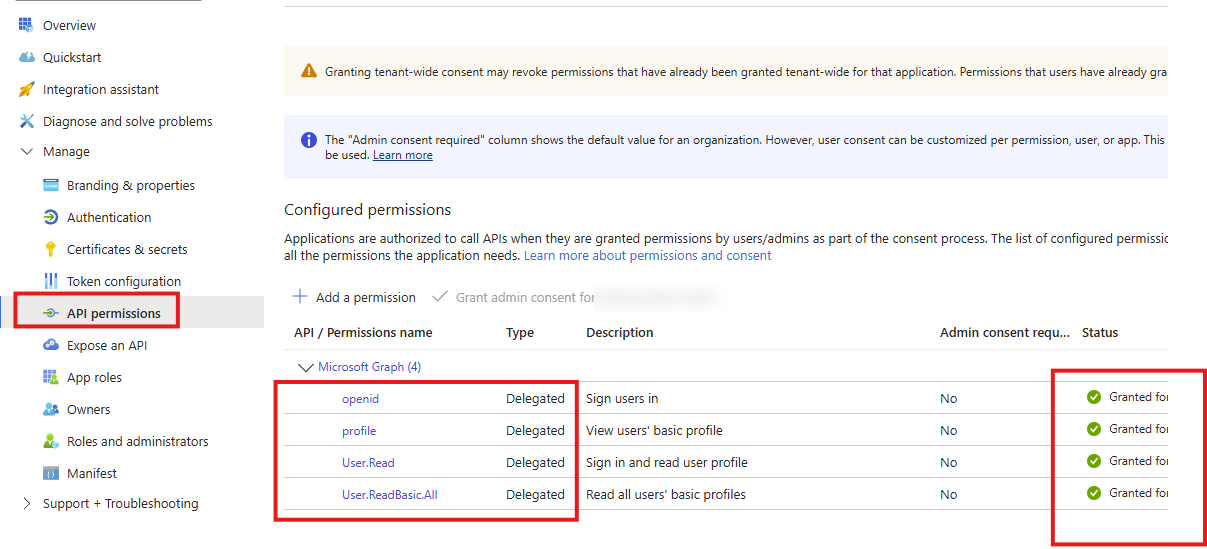This screenshot has height=549, width=1207.
Task: Click 'View users' basic profile' description
Action: pyautogui.click(x=654, y=430)
